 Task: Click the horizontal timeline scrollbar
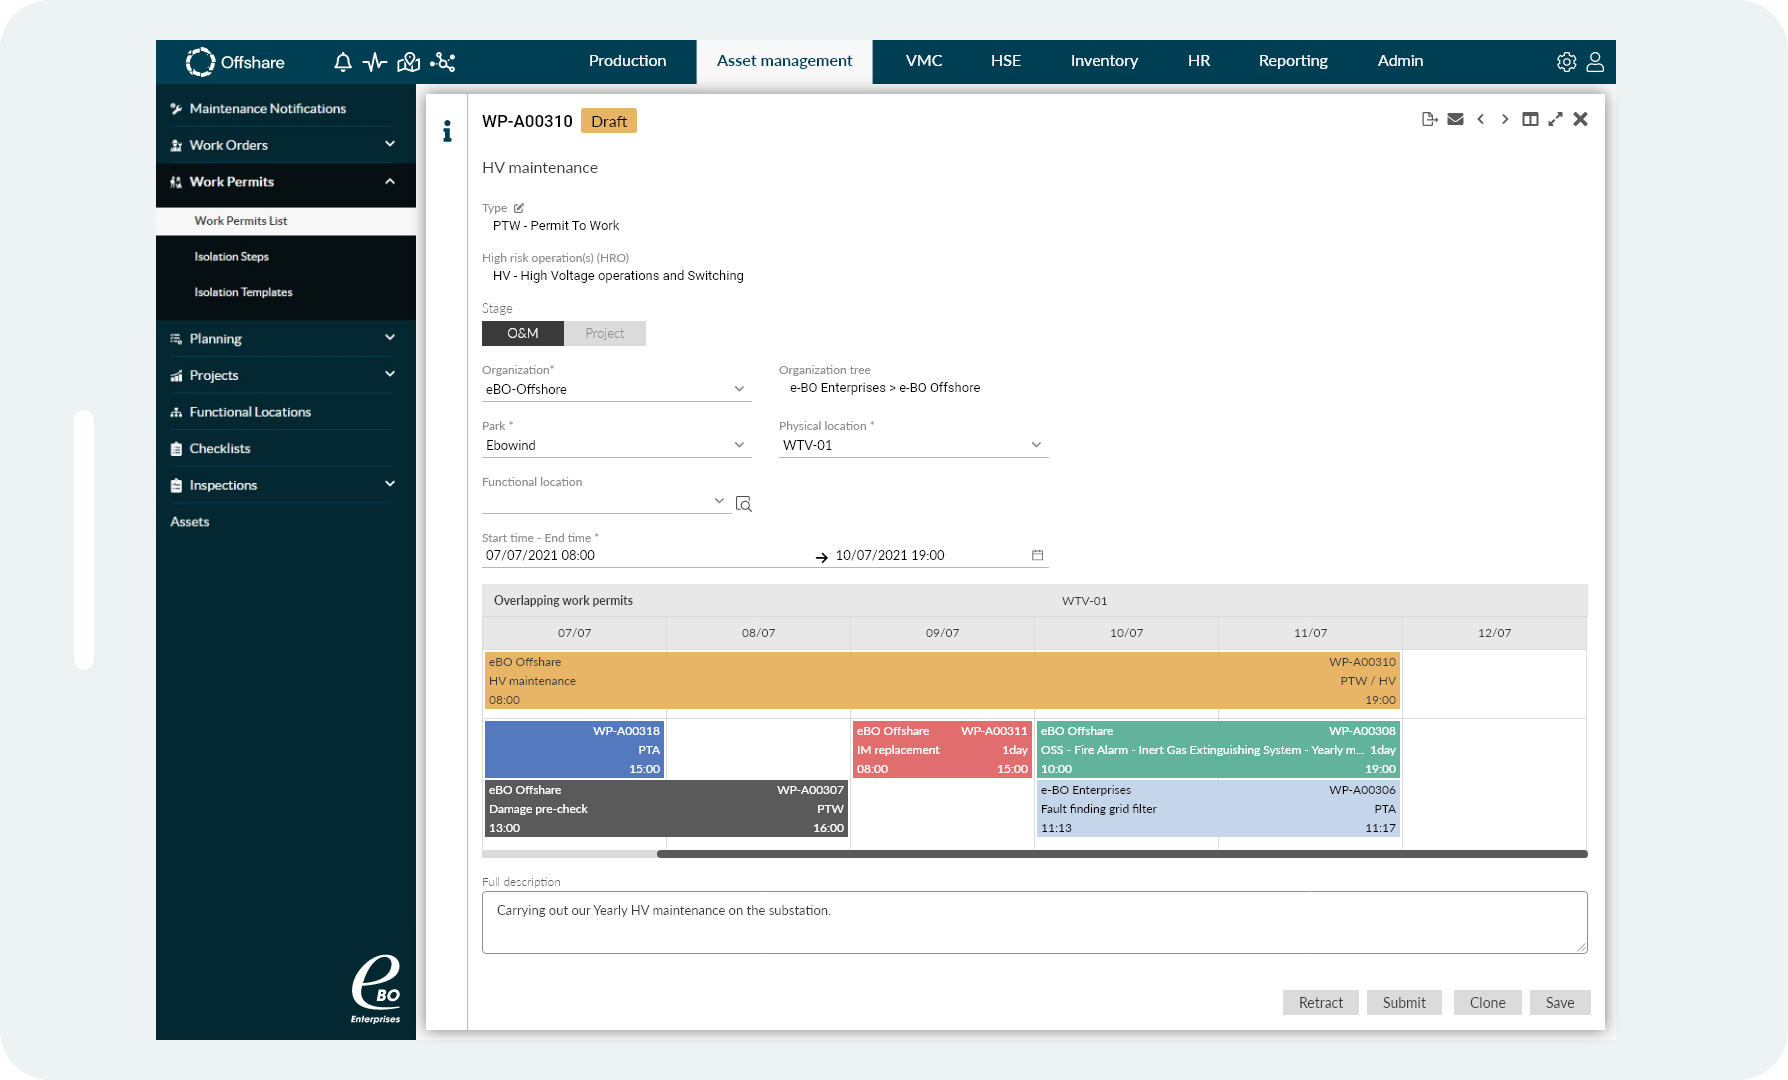point(1122,854)
